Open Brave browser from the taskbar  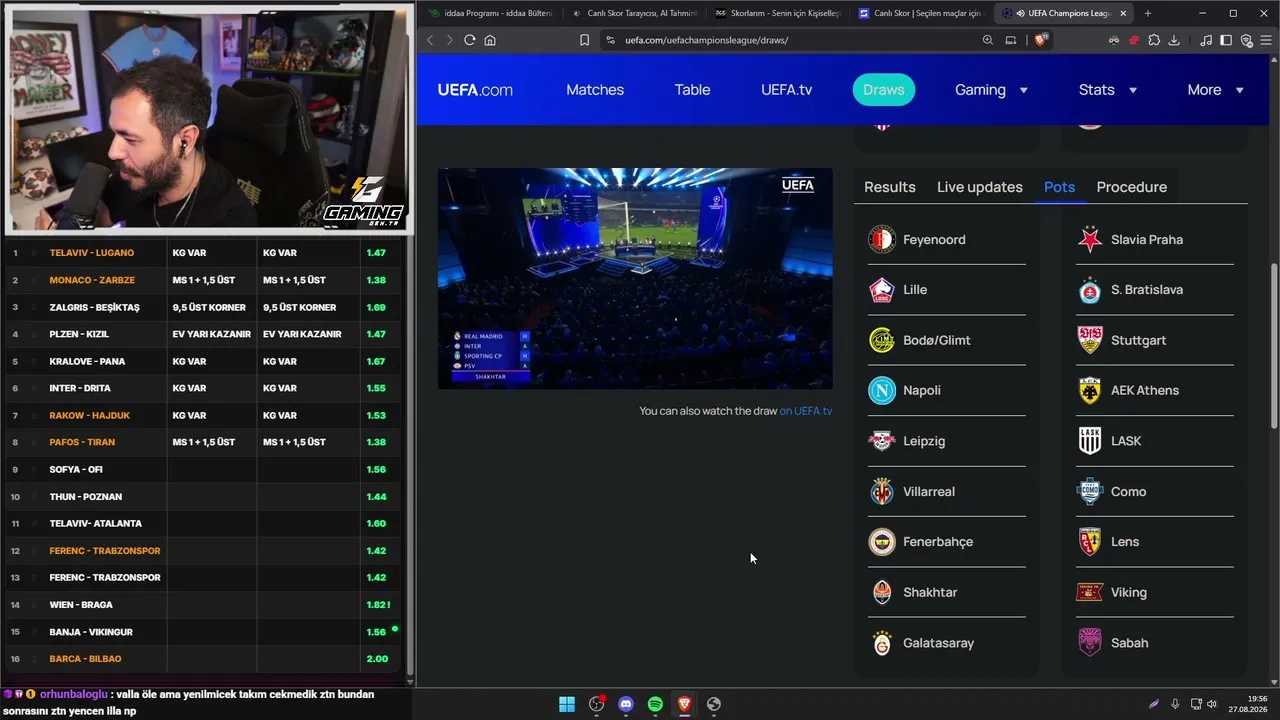point(684,704)
